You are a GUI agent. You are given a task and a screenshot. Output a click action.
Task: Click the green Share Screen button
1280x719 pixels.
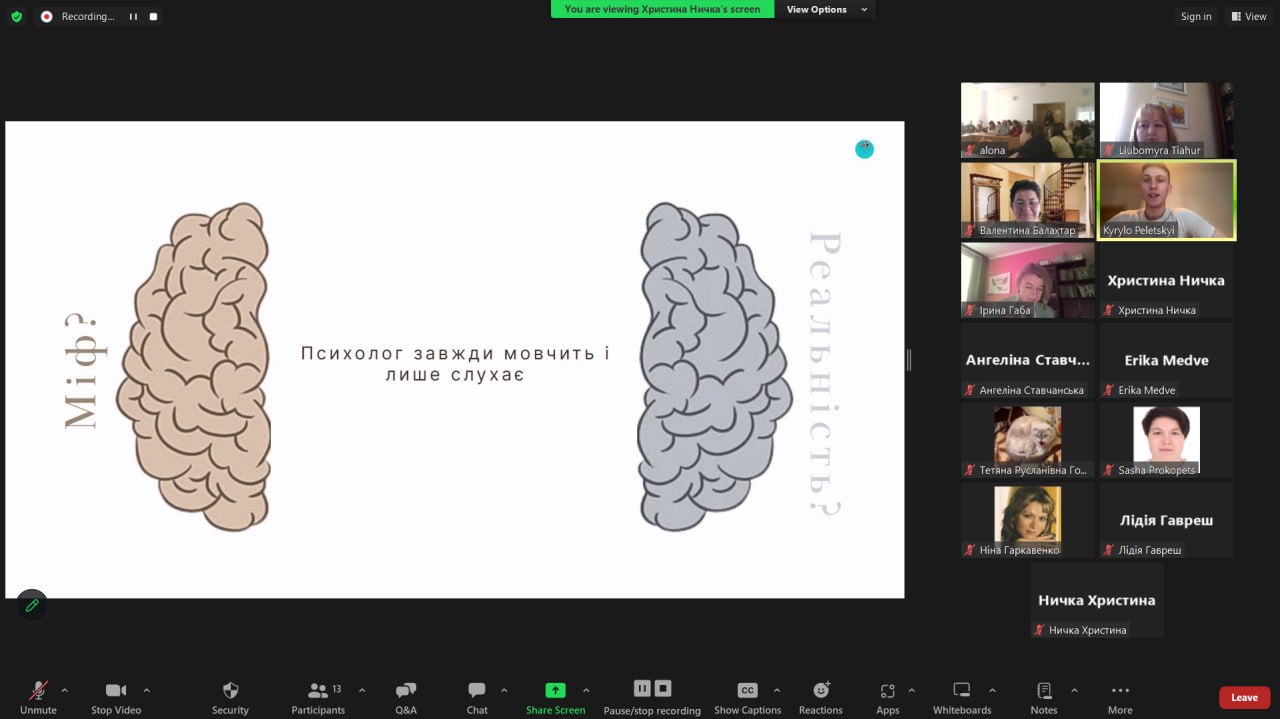click(555, 697)
